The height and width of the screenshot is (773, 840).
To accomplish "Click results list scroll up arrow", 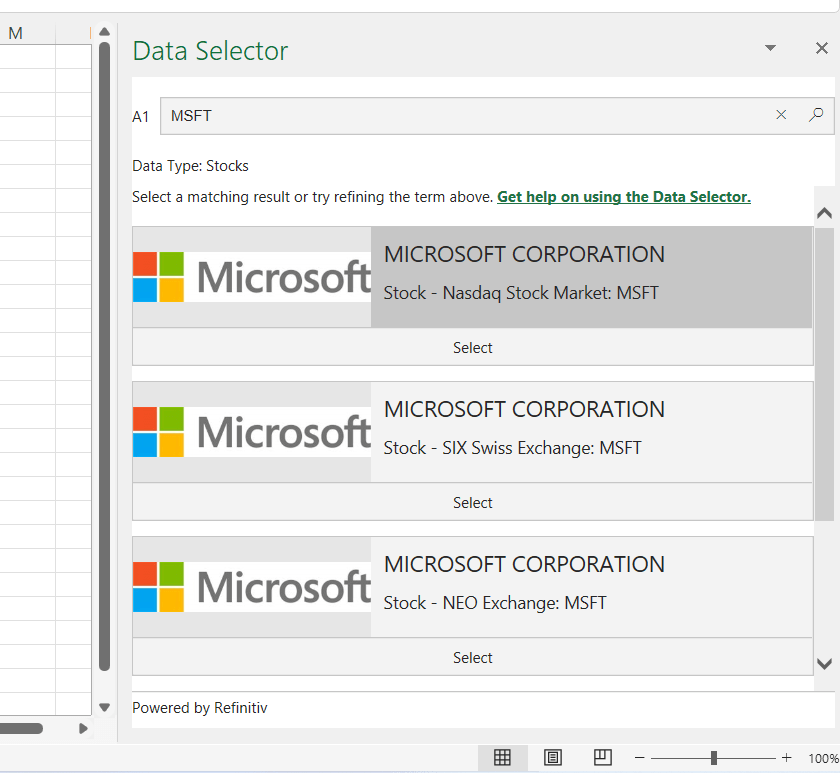I will 824,213.
